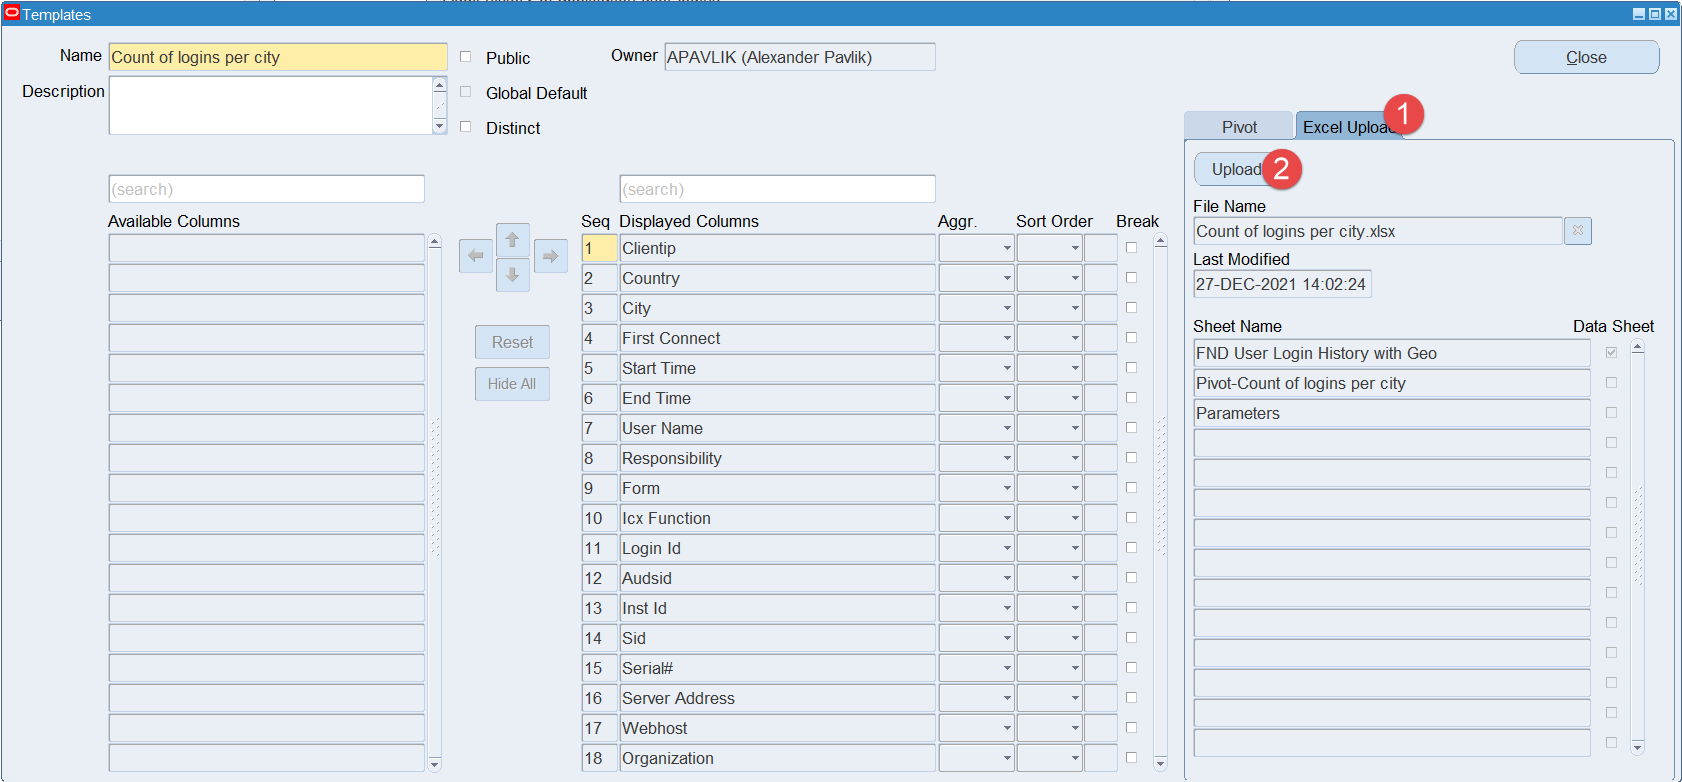The image size is (1682, 782).
Task: Toggle Break checkbox for Clientip row
Action: point(1132,248)
